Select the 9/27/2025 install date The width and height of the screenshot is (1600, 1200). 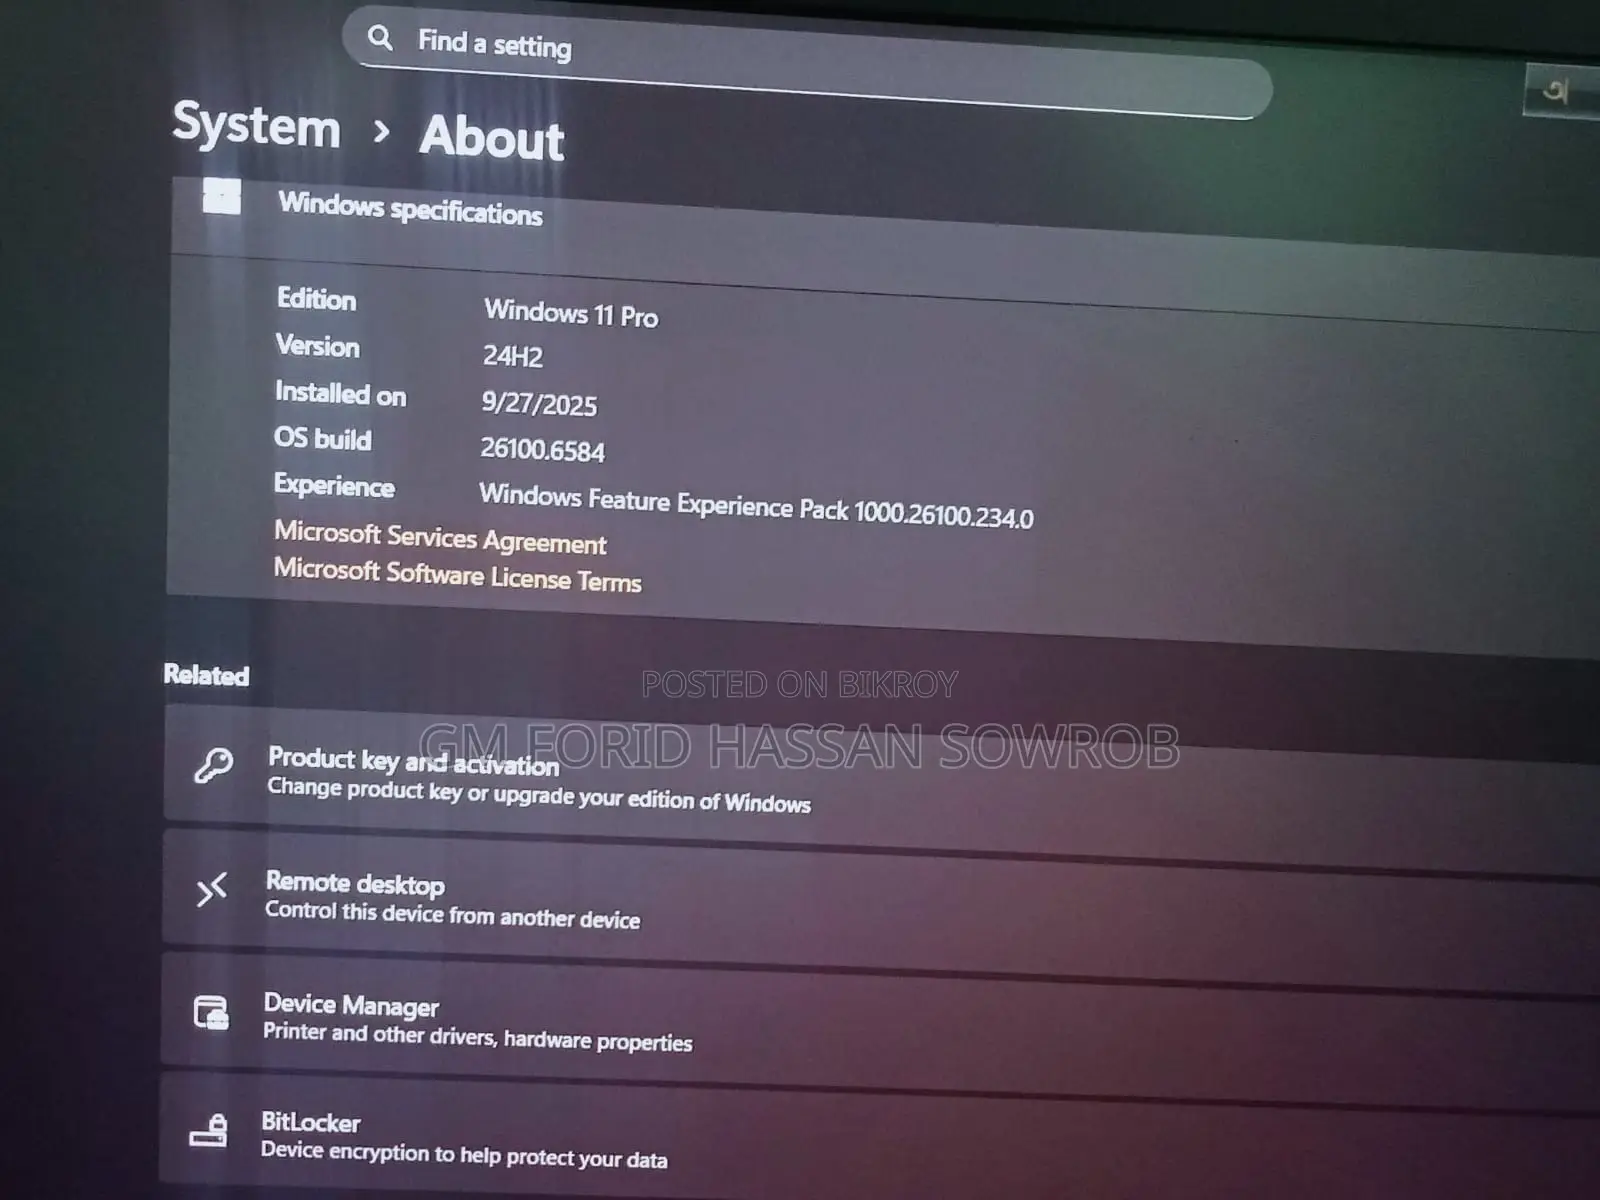coord(539,403)
